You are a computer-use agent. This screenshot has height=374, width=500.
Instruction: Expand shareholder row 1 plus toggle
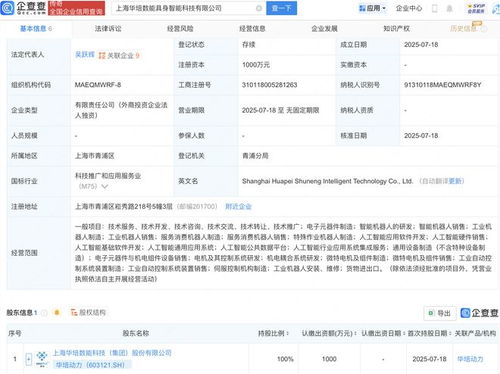[29, 359]
